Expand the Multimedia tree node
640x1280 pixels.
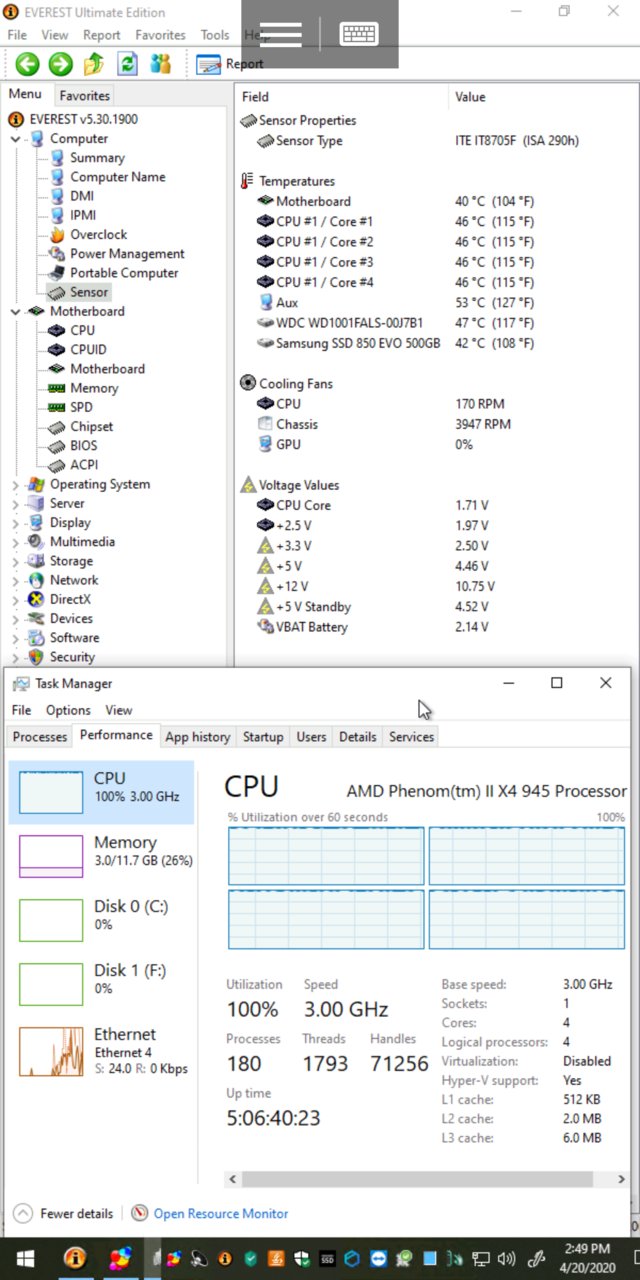tap(15, 542)
